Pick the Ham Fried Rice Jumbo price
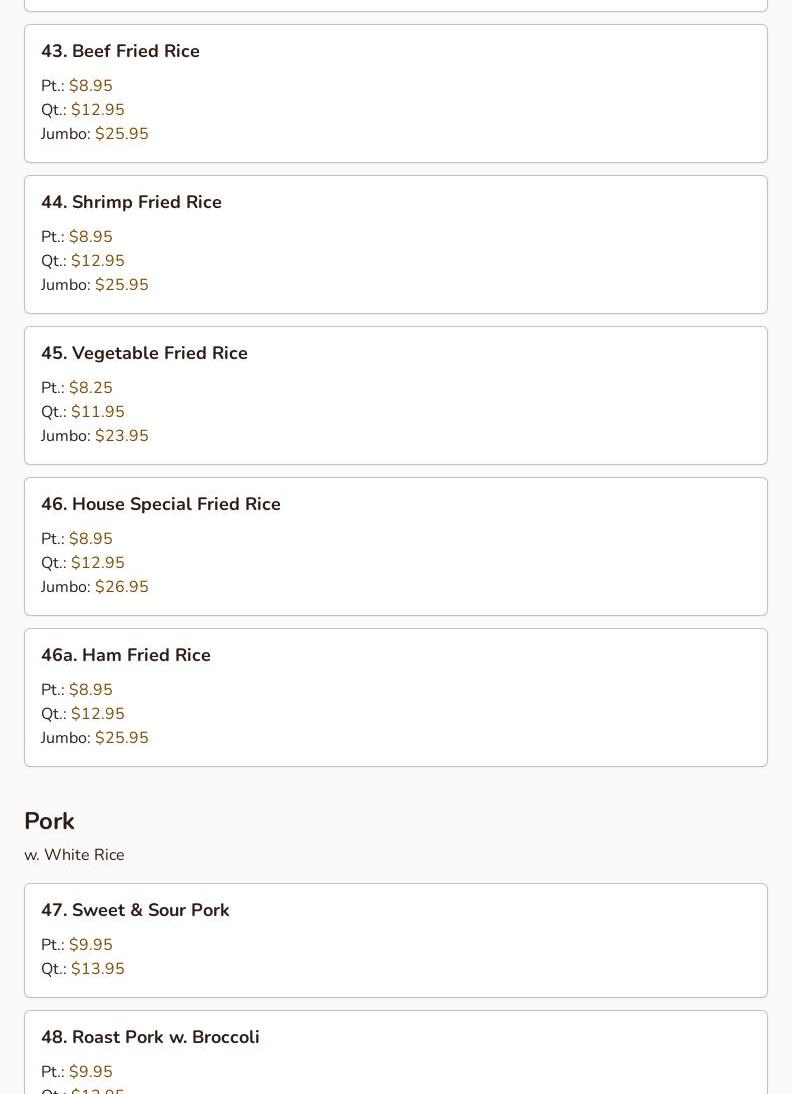Screen dimensions: 792x1094 point(121,738)
